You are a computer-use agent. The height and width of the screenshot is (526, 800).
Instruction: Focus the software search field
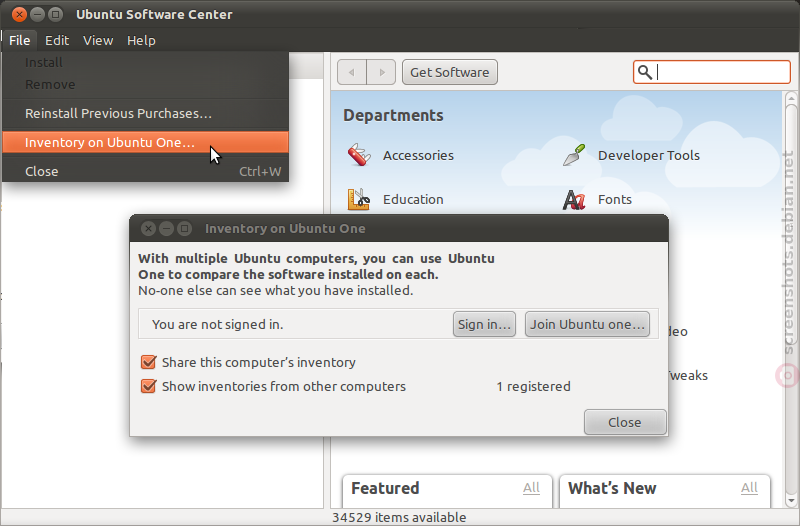tap(712, 72)
